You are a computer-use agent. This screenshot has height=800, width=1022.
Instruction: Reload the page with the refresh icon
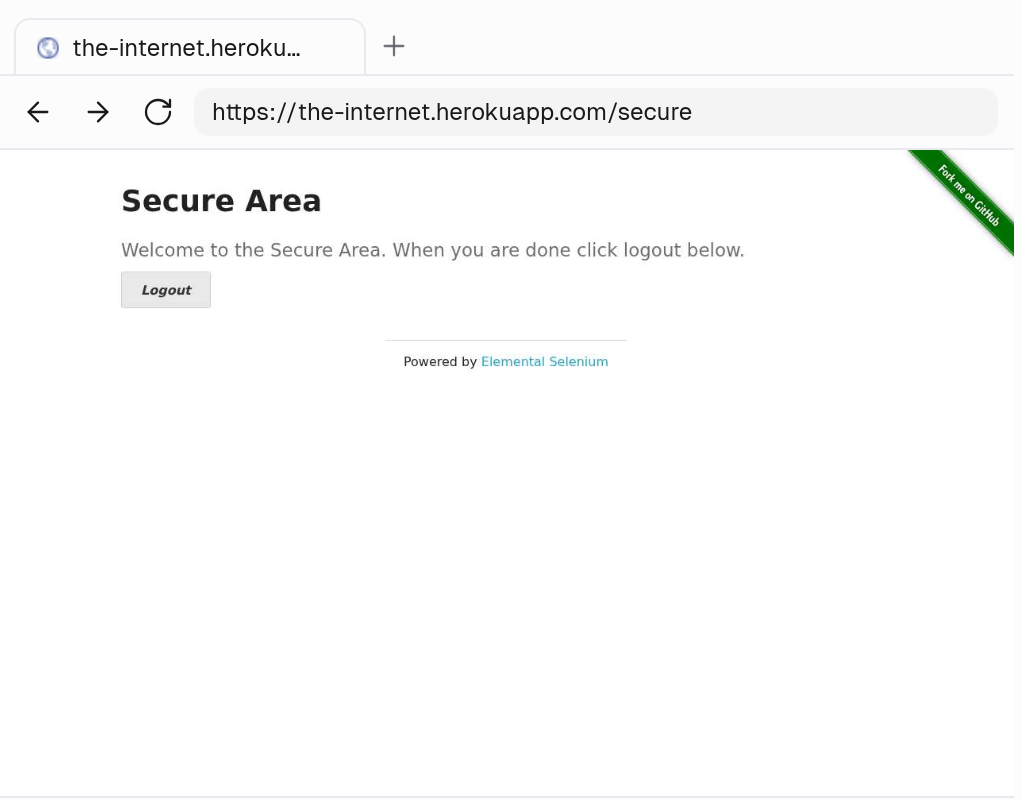pos(158,112)
